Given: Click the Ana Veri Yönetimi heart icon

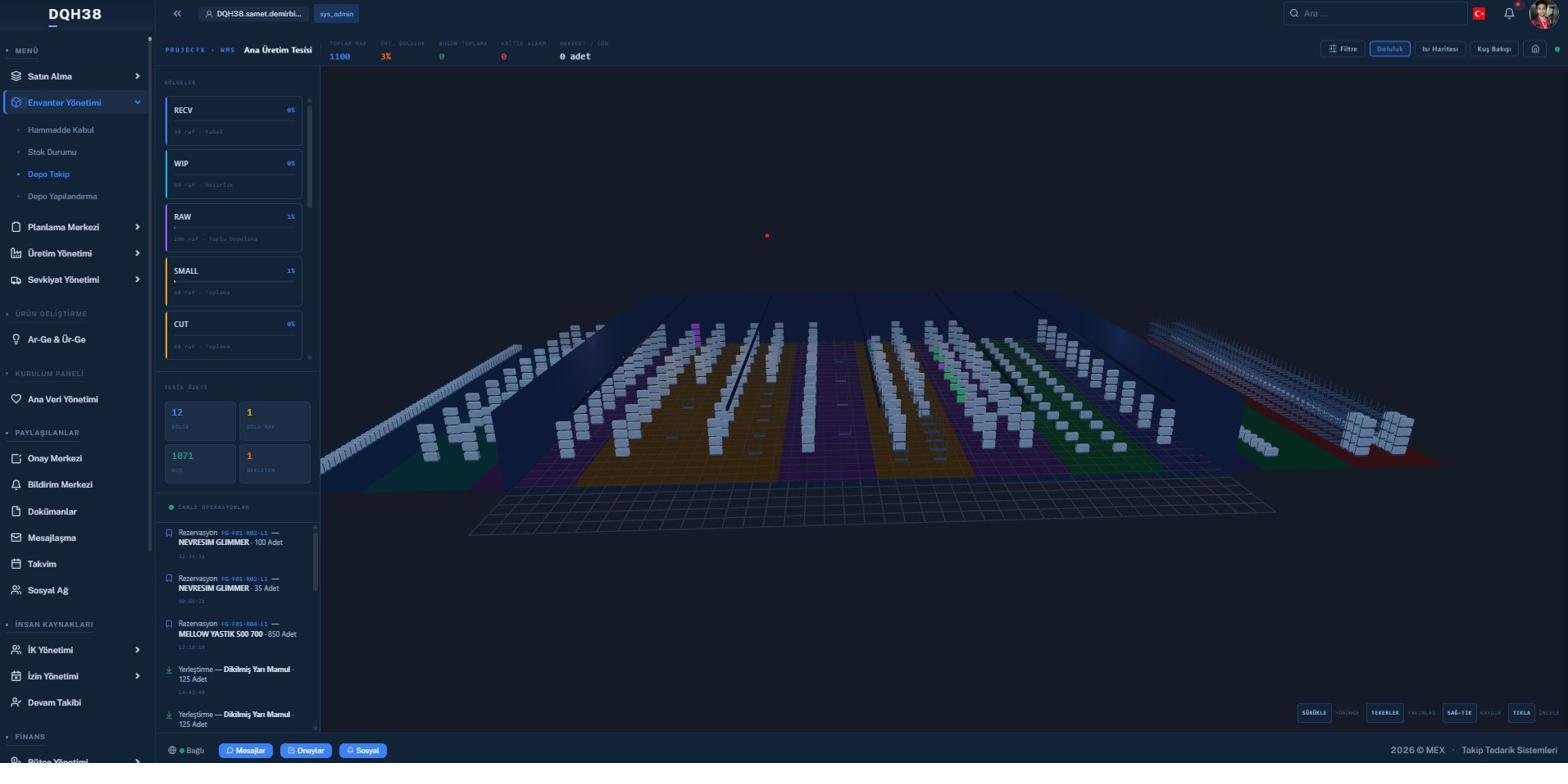Looking at the screenshot, I should pyautogui.click(x=16, y=399).
